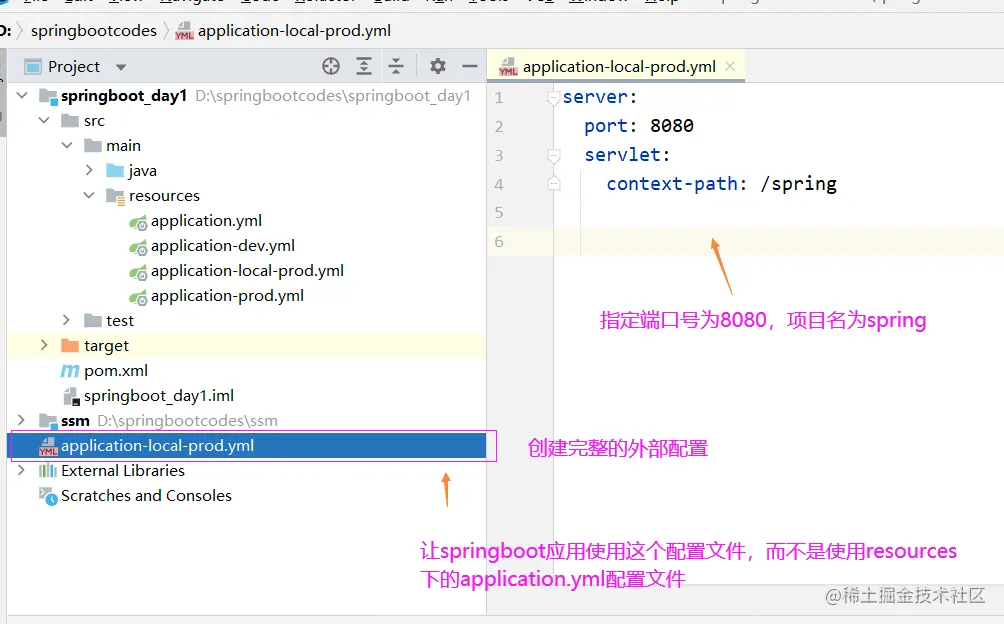Click the /spring value on line 4

click(798, 184)
